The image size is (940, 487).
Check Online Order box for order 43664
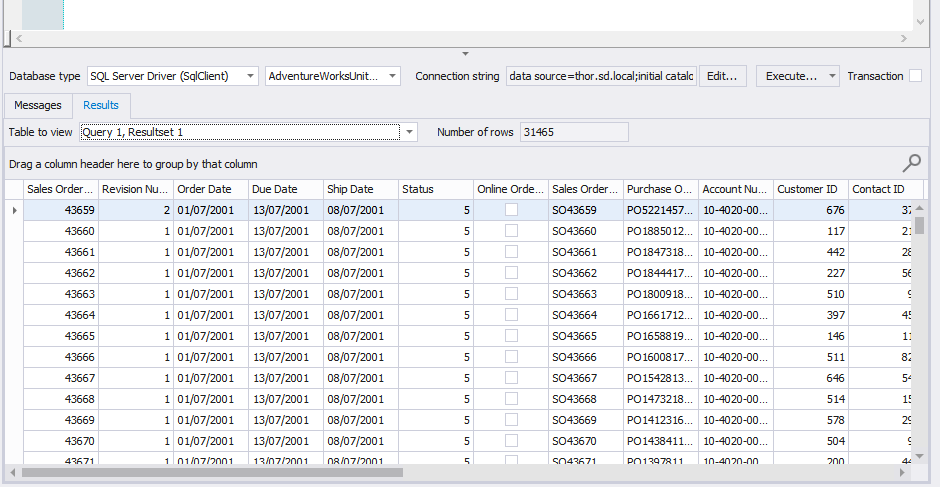(511, 315)
